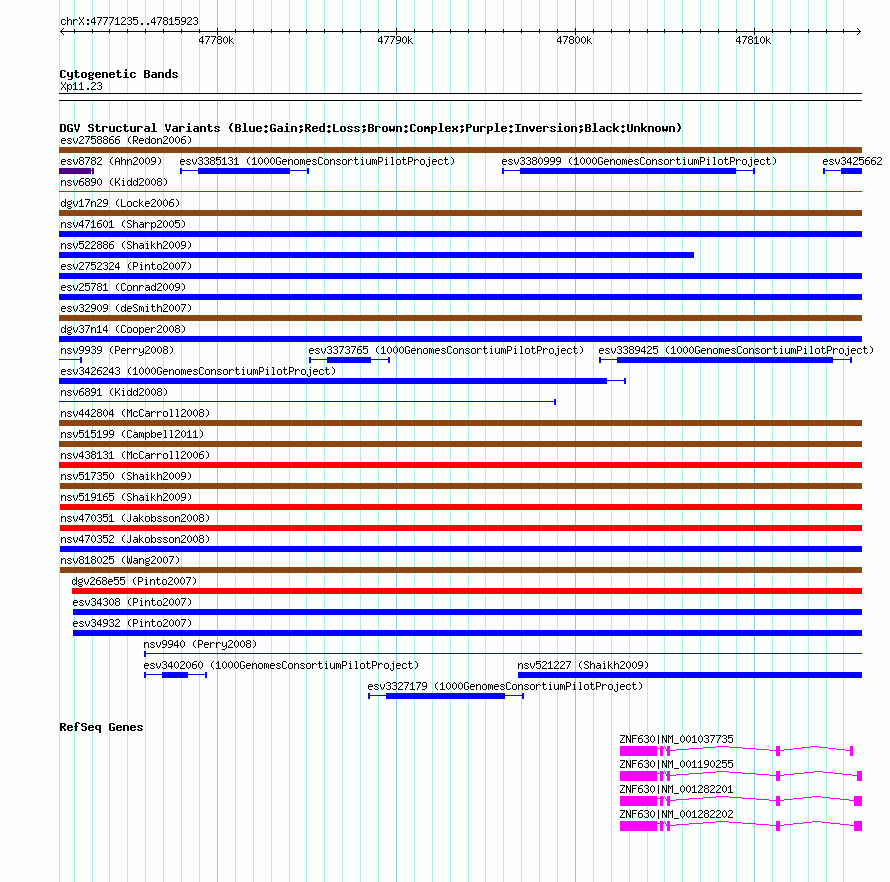
Task: Click the dgv17n29 (Locke2006) label
Action: [120, 203]
